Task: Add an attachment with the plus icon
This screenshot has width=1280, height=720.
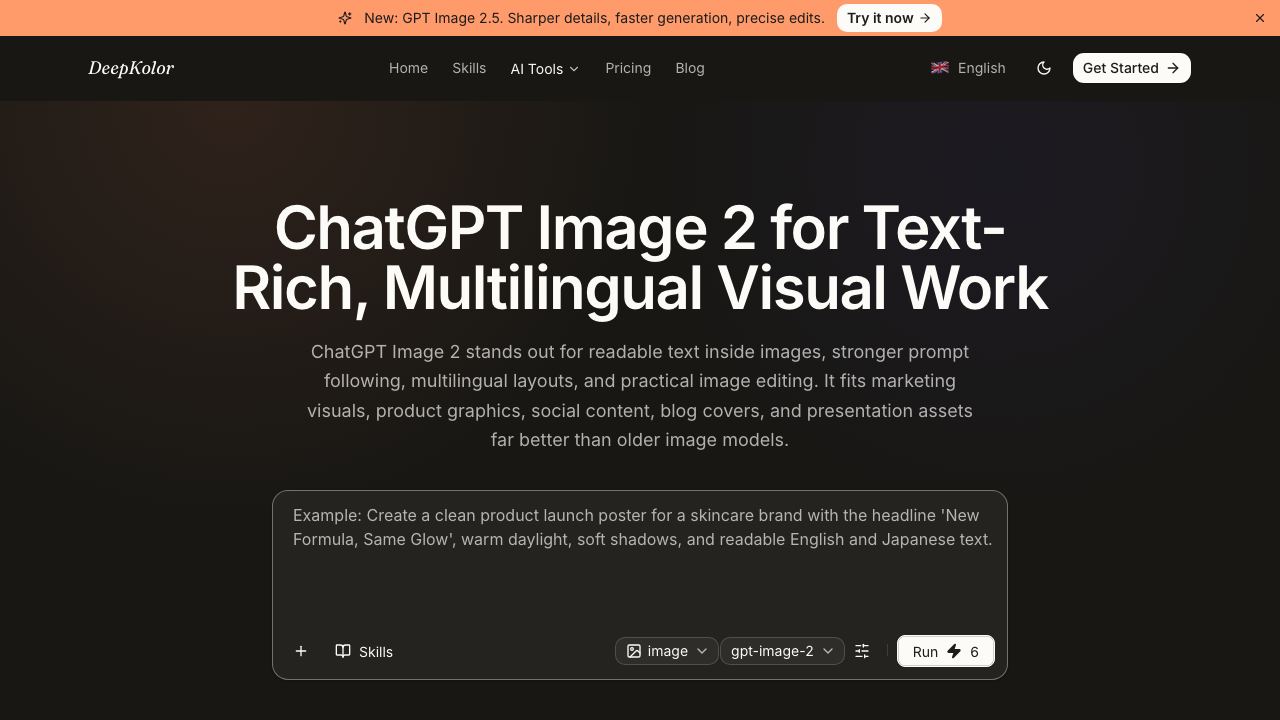Action: tap(301, 651)
